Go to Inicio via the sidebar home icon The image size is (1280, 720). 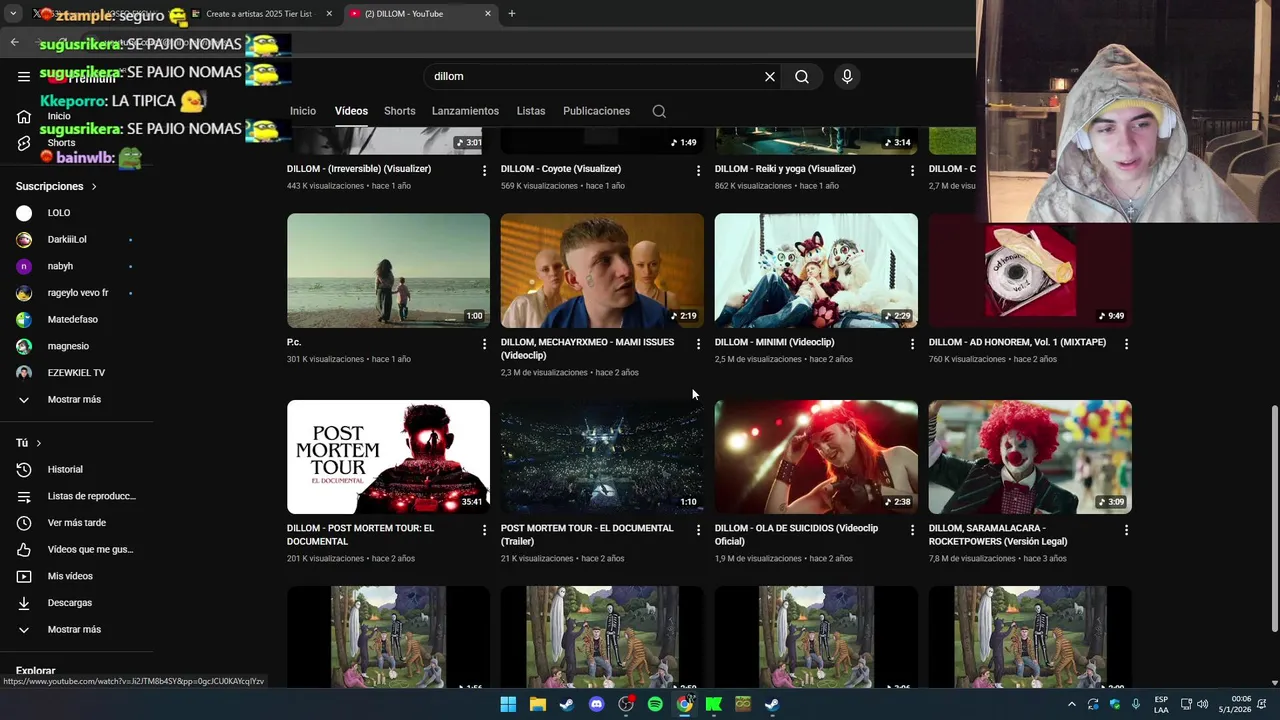coord(24,116)
